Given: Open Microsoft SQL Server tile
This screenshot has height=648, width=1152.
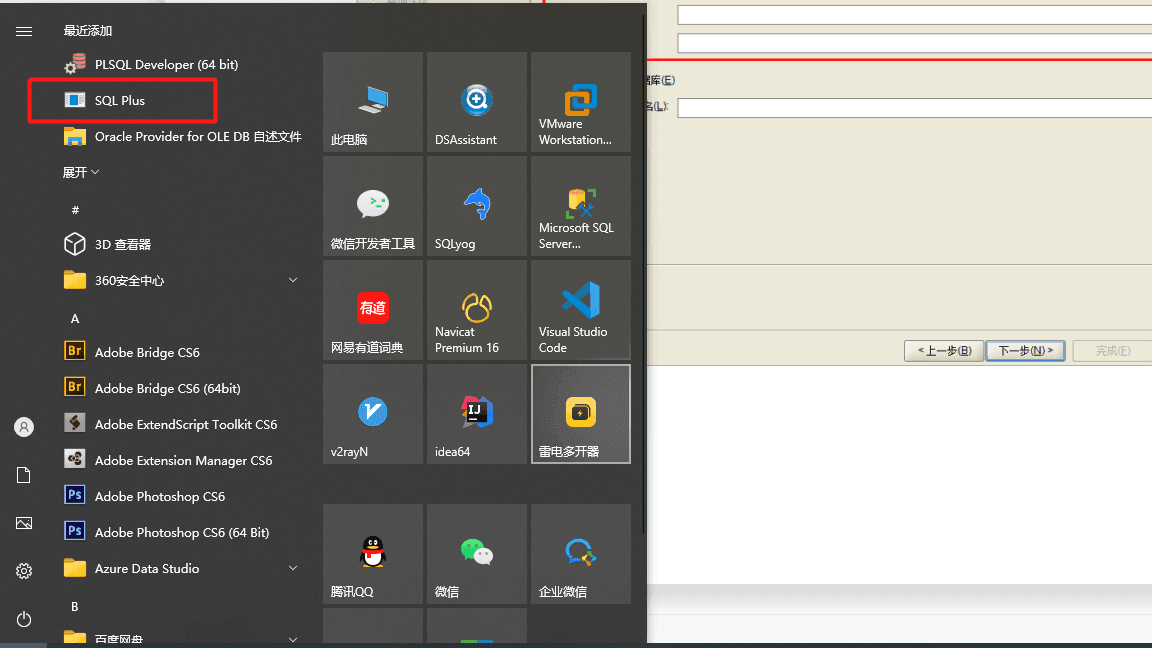Looking at the screenshot, I should (580, 206).
